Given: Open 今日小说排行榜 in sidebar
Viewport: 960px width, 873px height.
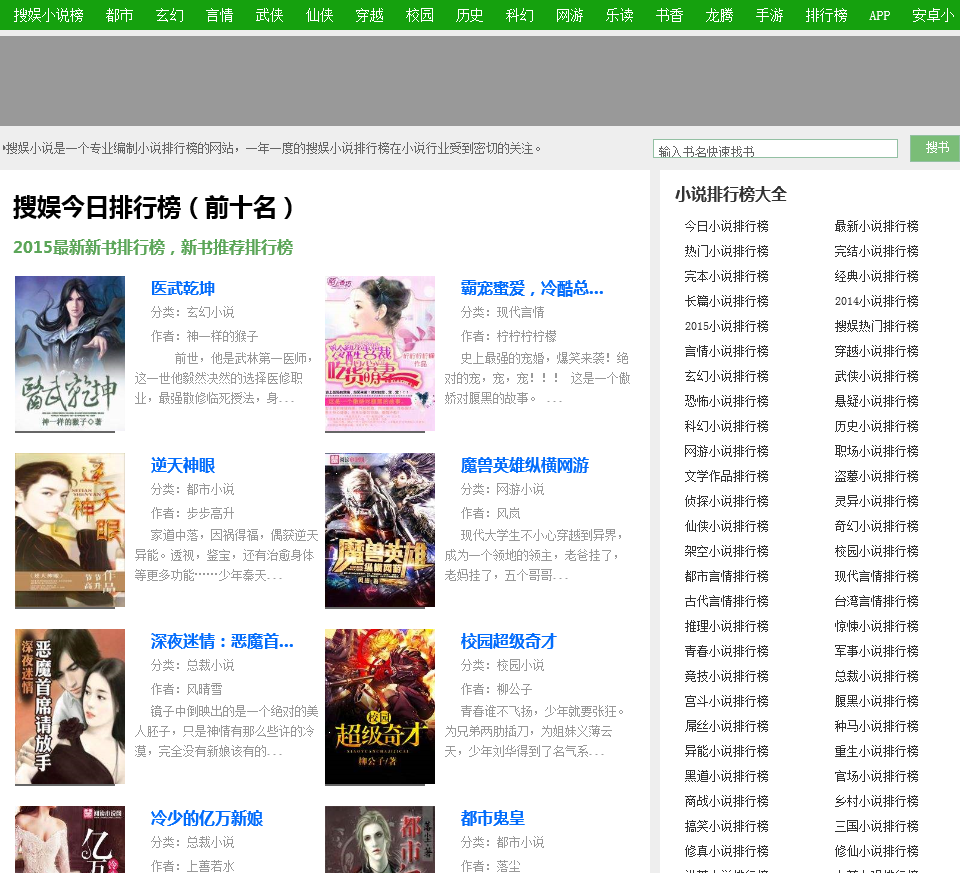Looking at the screenshot, I should pyautogui.click(x=726, y=227).
